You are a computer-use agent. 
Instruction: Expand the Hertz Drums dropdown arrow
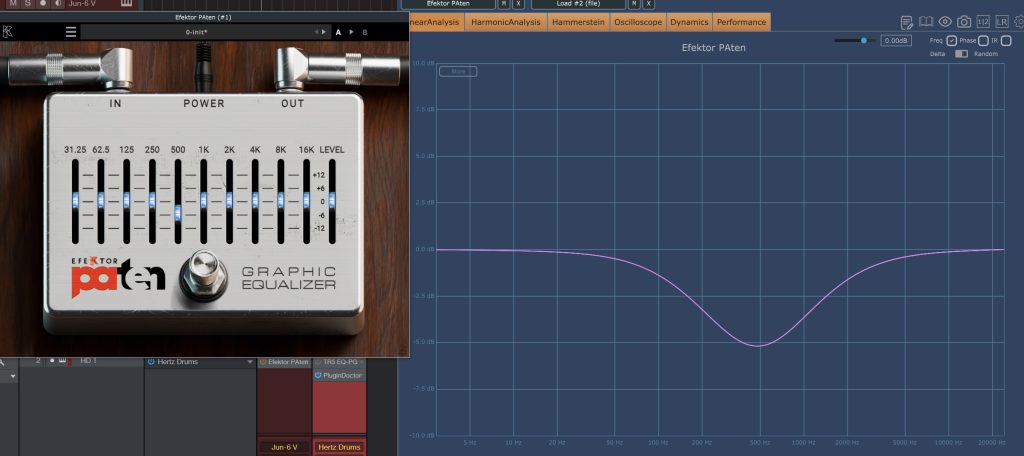[250, 361]
